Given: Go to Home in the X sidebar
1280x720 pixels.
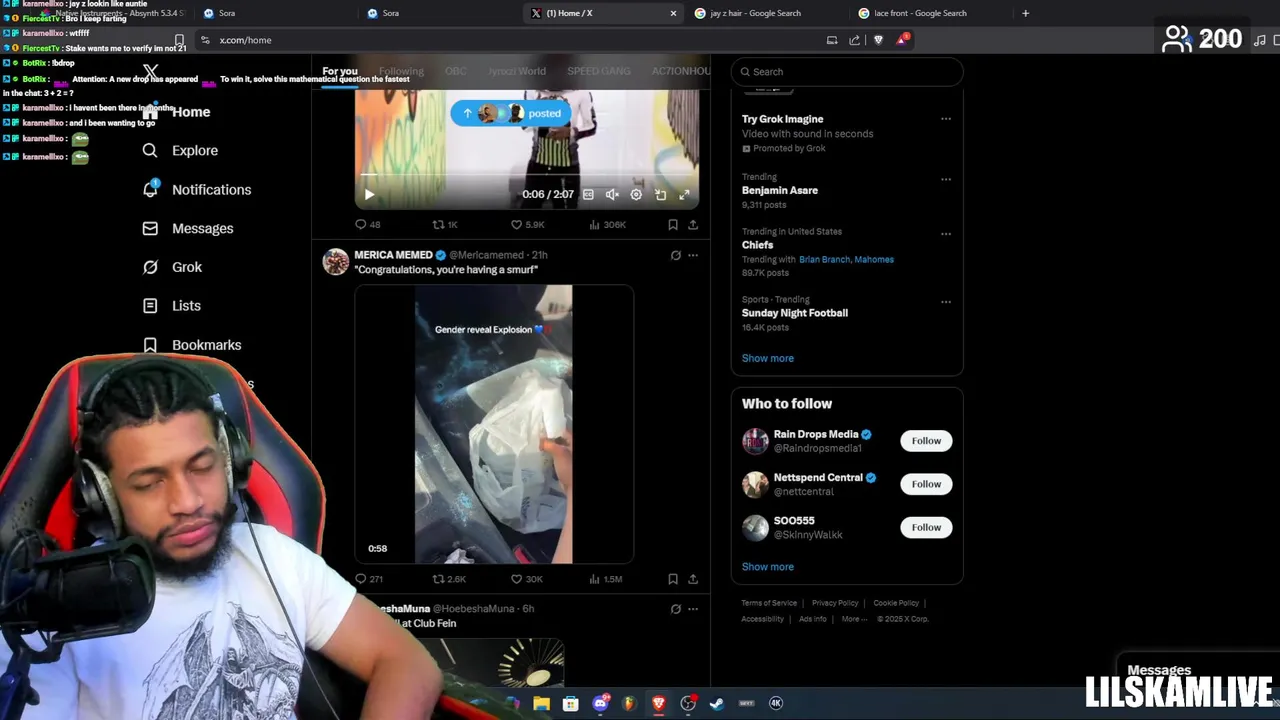Looking at the screenshot, I should click(x=176, y=111).
